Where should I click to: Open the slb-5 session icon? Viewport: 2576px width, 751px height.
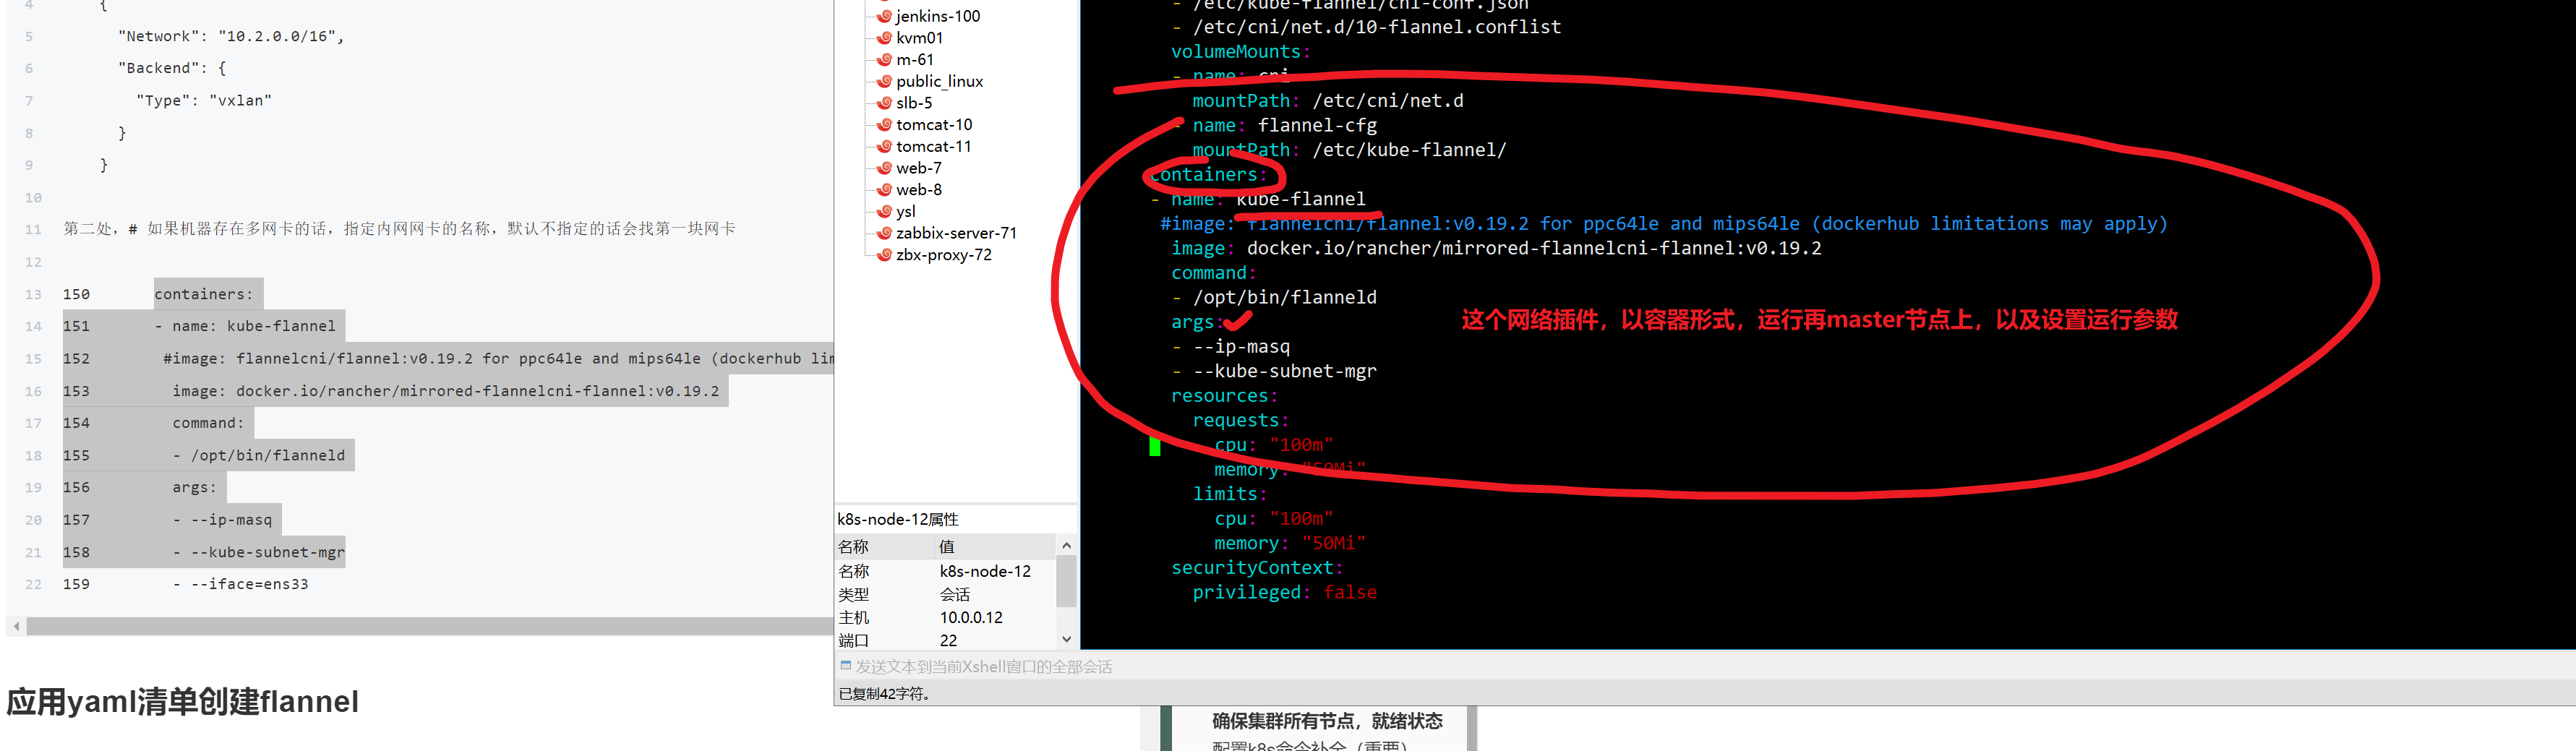click(884, 103)
